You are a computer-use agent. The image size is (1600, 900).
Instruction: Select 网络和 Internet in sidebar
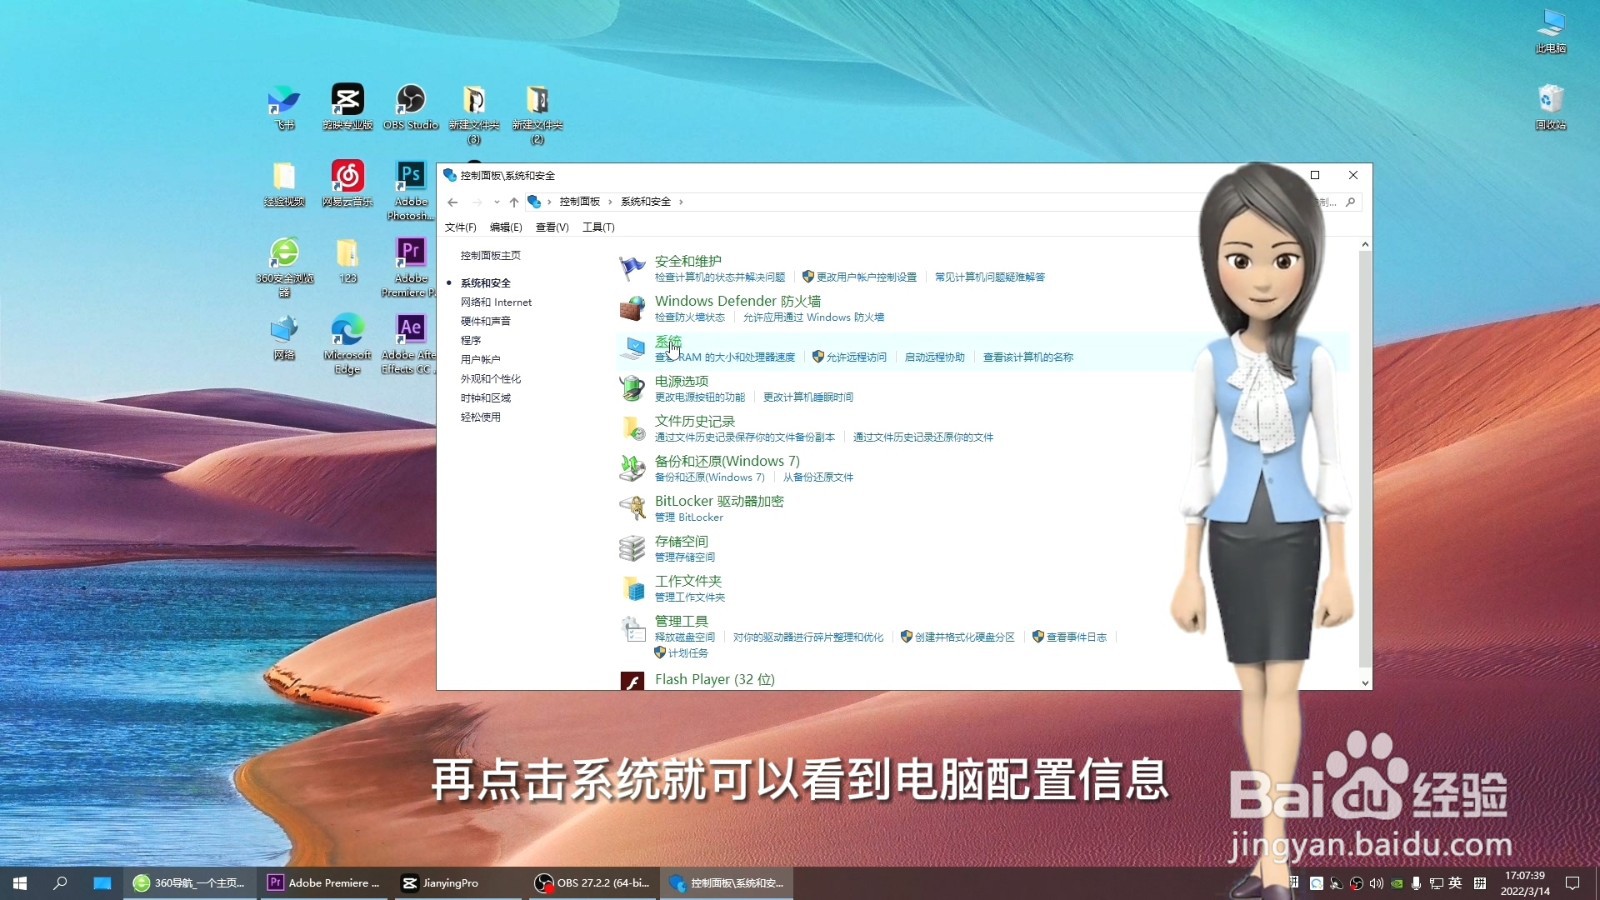496,302
